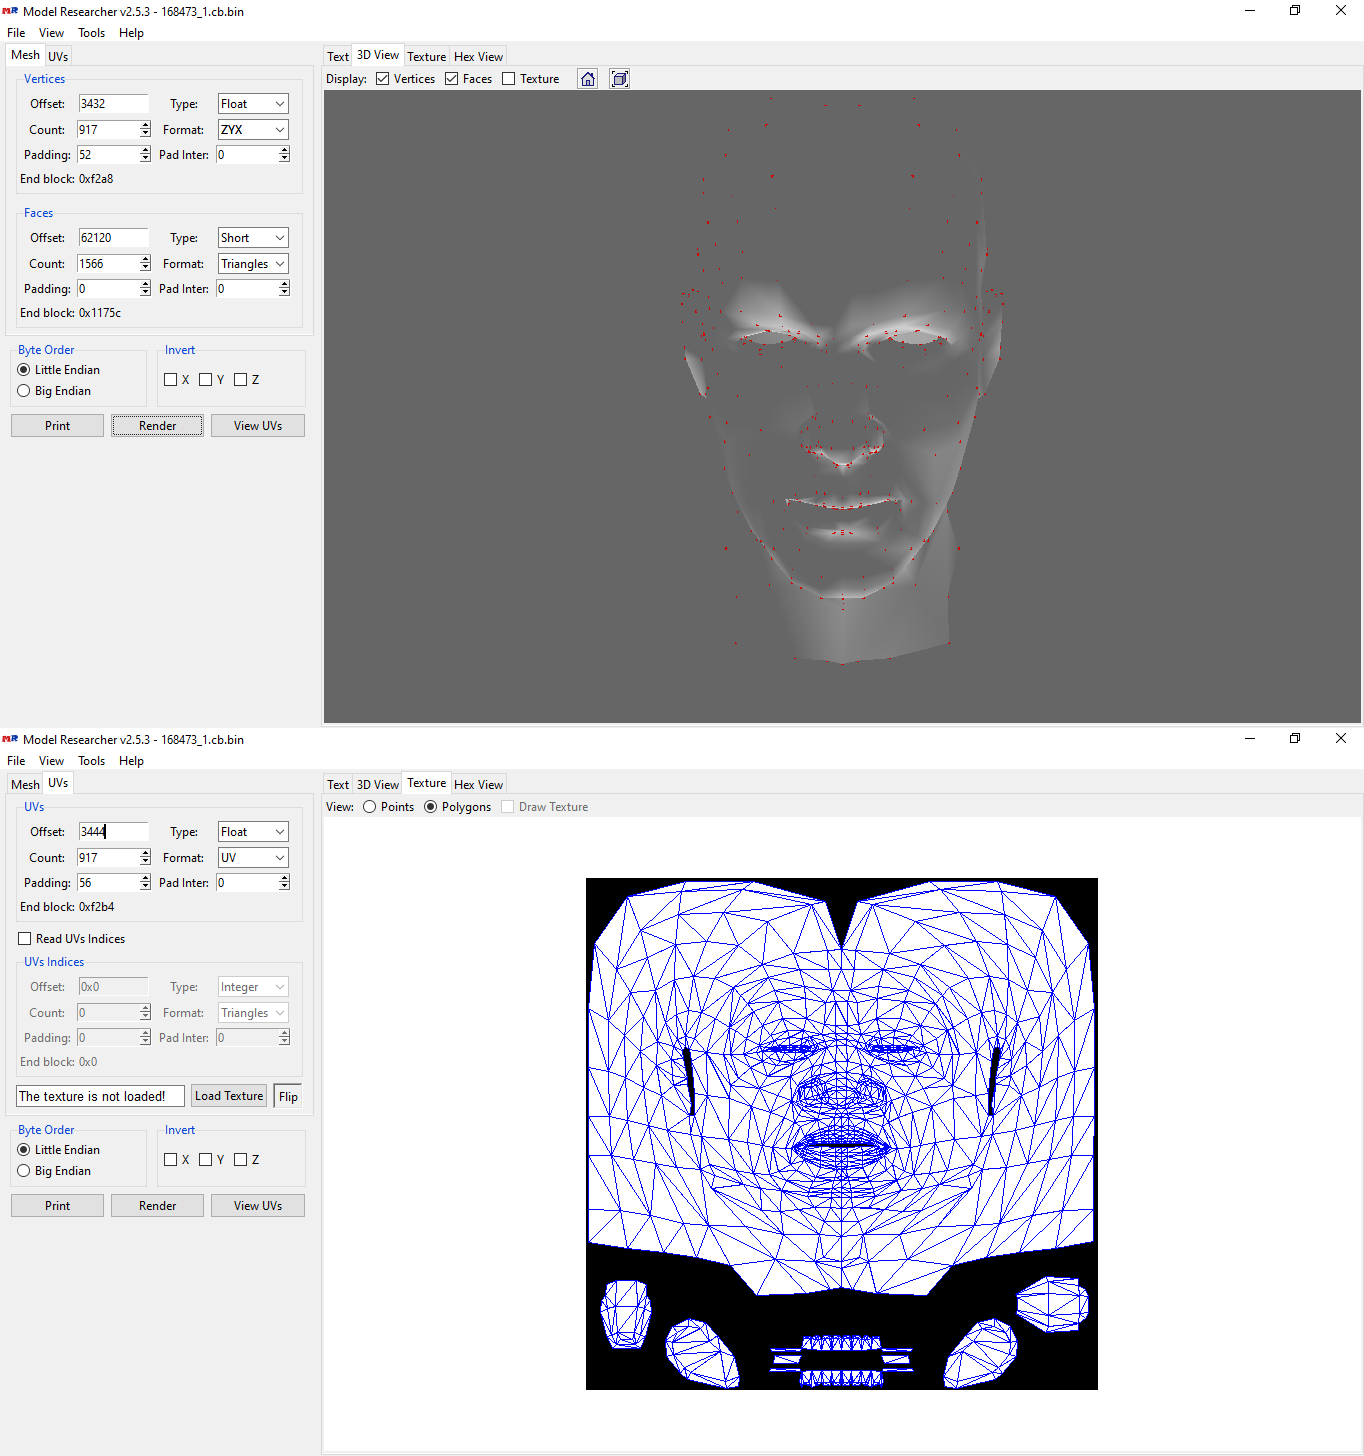Restore down the top Model Researcher window
Image resolution: width=1364 pixels, height=1456 pixels.
tap(1295, 11)
